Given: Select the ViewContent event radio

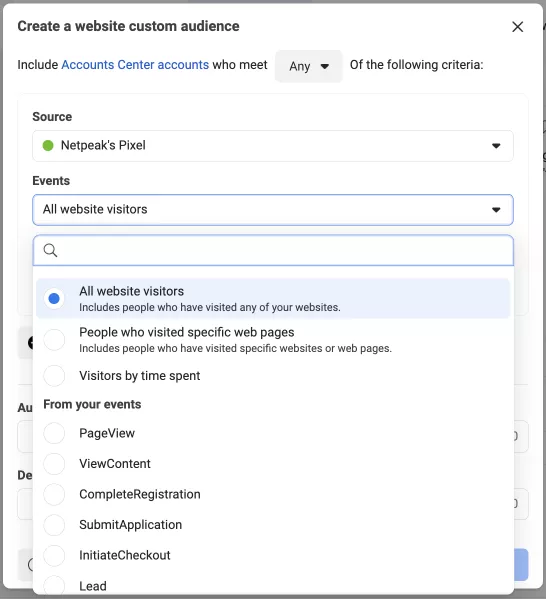Looking at the screenshot, I should click(x=54, y=464).
